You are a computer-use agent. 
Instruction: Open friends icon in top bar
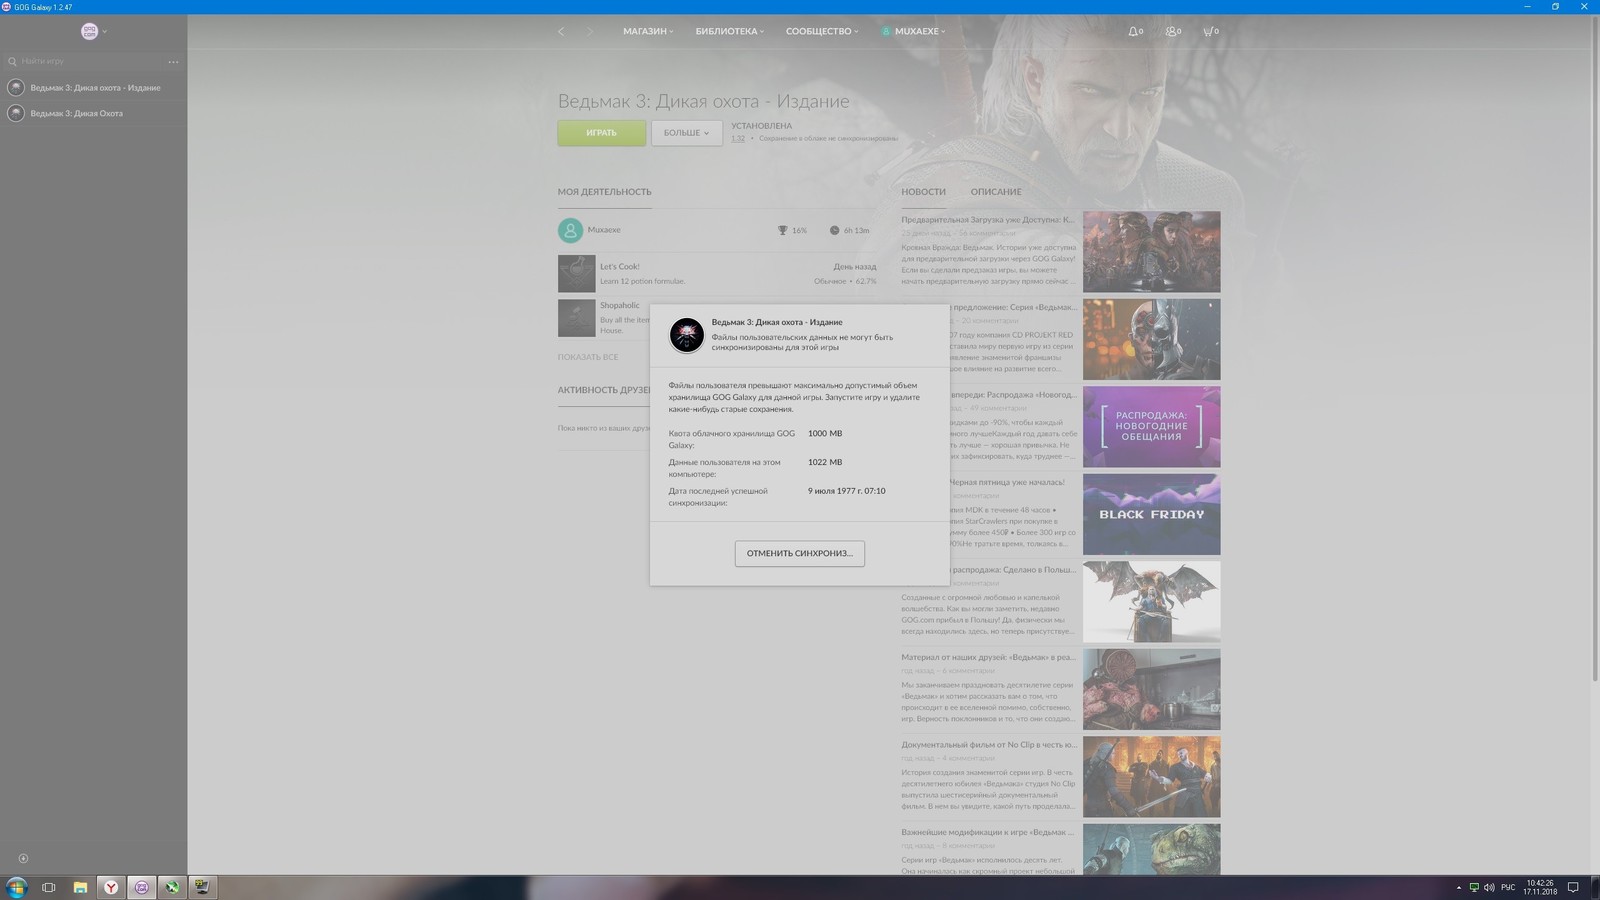1173,31
